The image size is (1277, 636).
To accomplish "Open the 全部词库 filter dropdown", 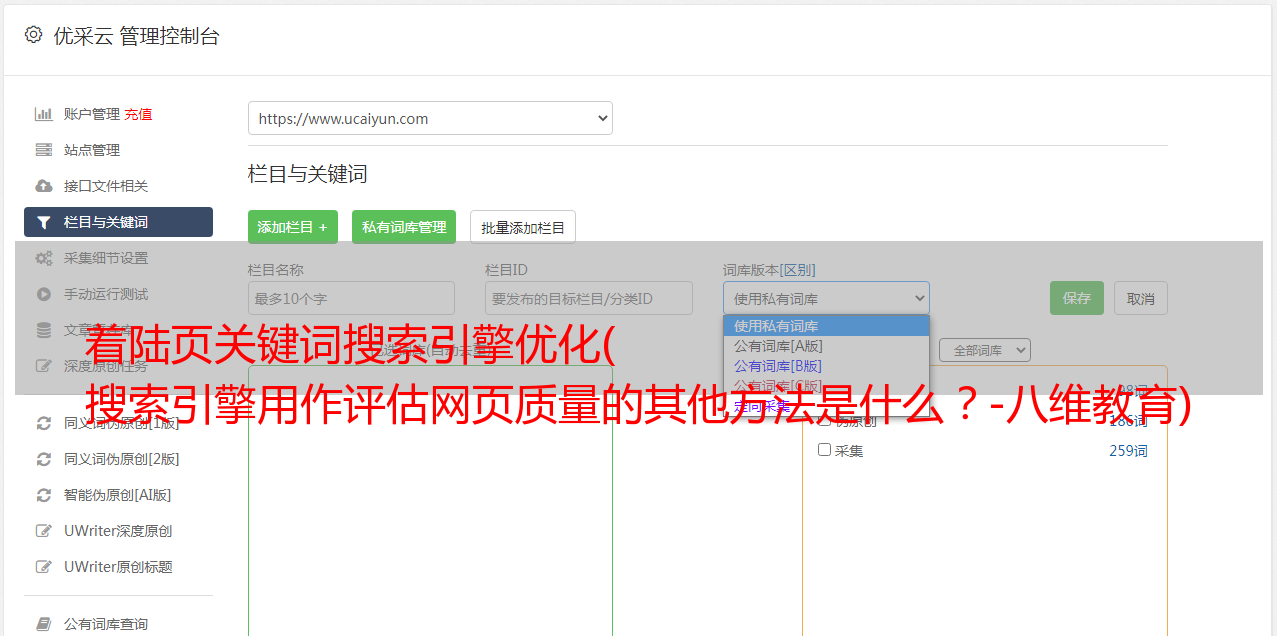I will click(985, 350).
